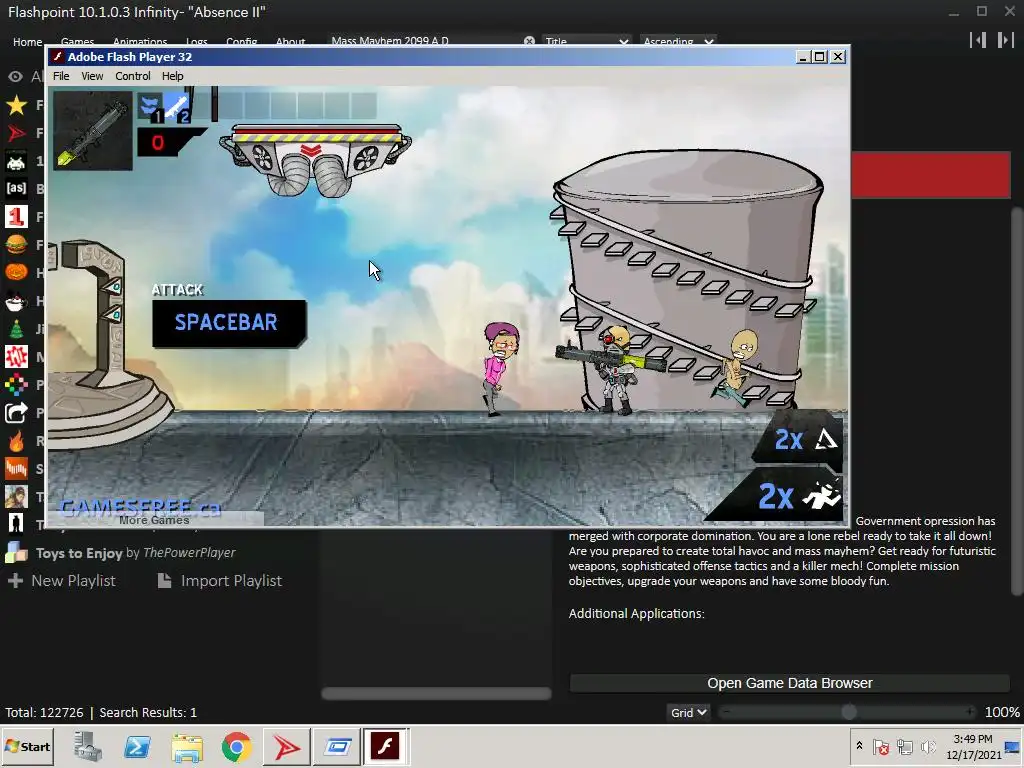Open Server Manager from taskbar
Viewport: 1024px width, 768px height.
88,746
